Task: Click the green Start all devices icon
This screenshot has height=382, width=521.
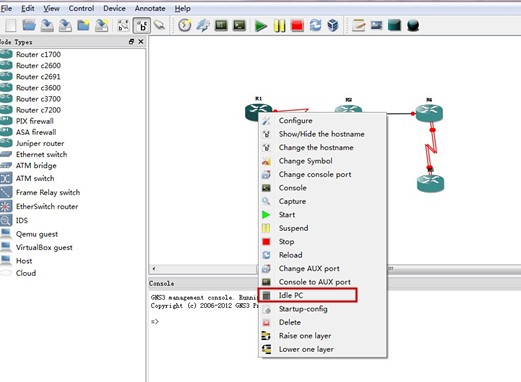Action: coord(261,26)
